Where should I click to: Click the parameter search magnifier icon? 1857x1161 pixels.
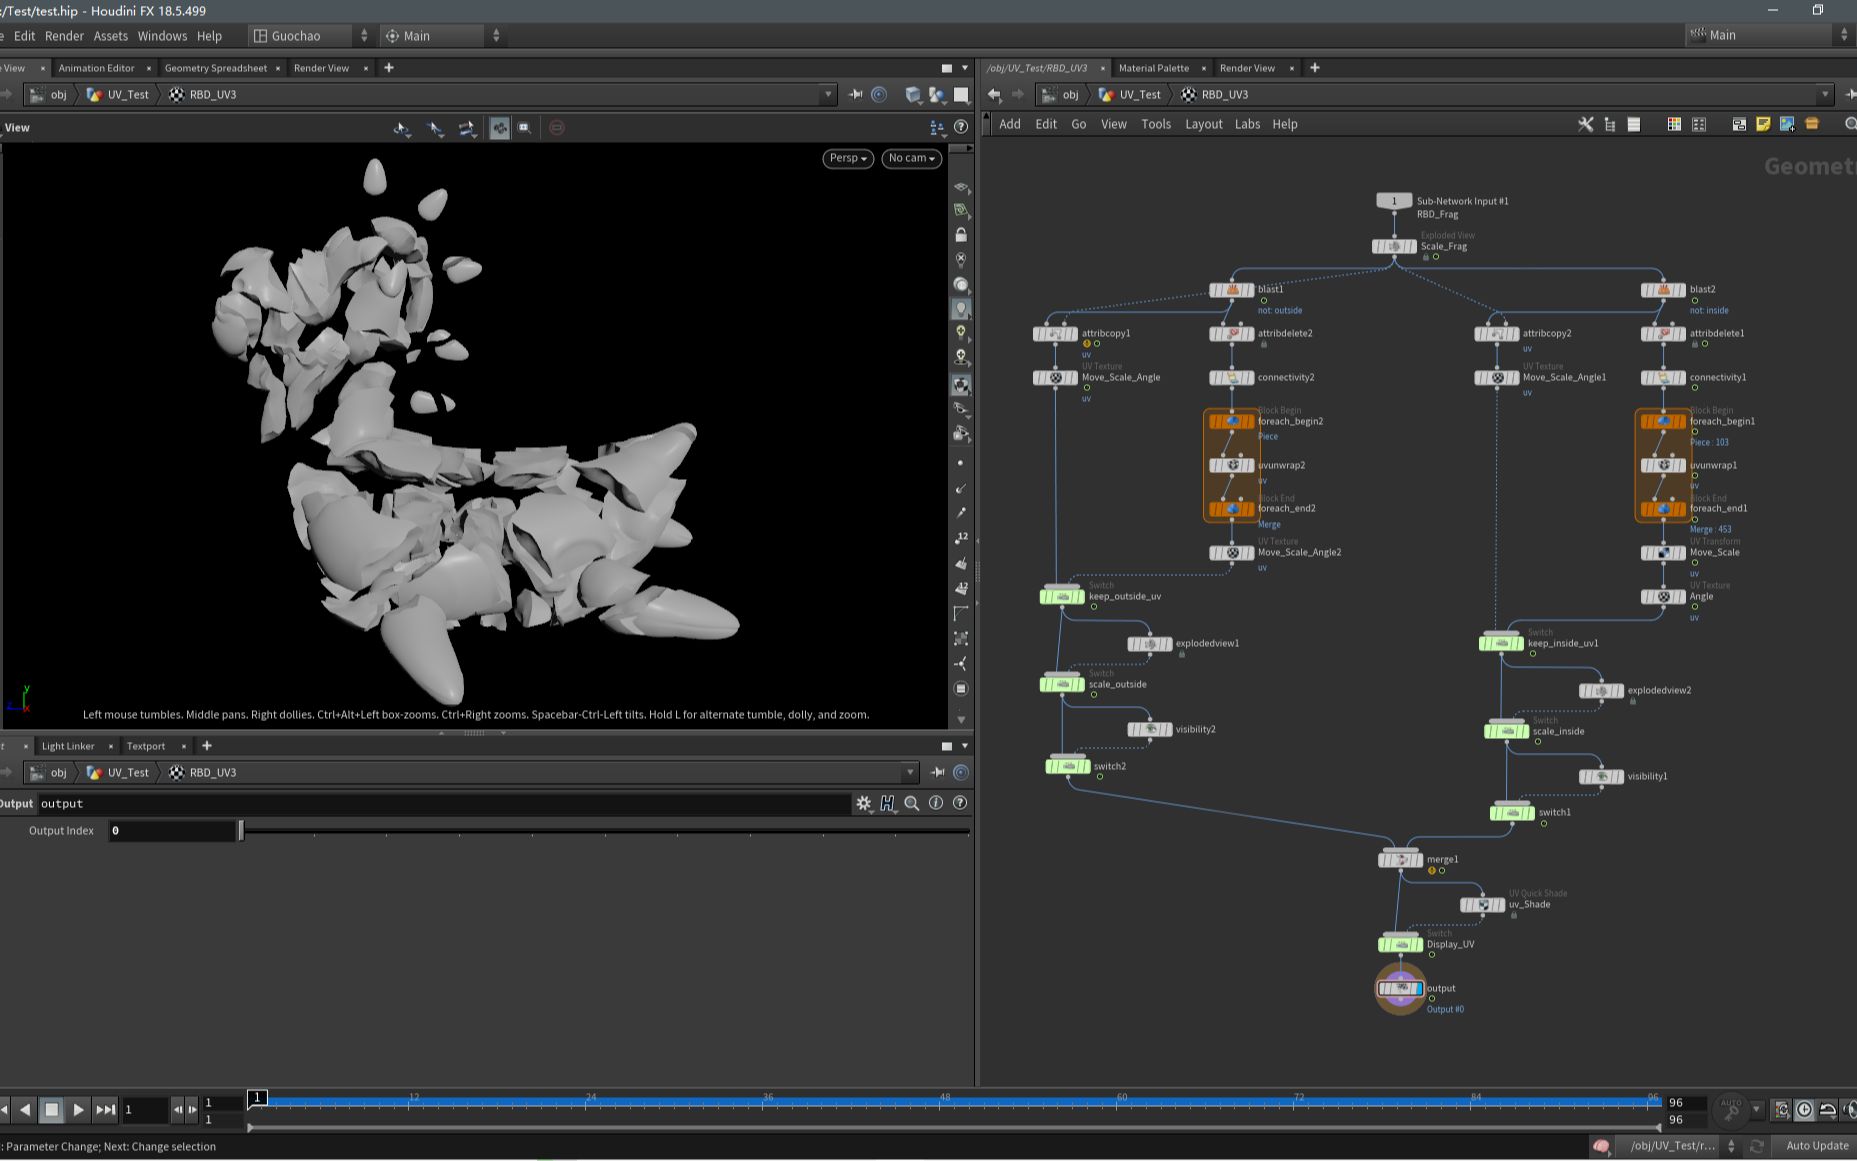pos(912,803)
